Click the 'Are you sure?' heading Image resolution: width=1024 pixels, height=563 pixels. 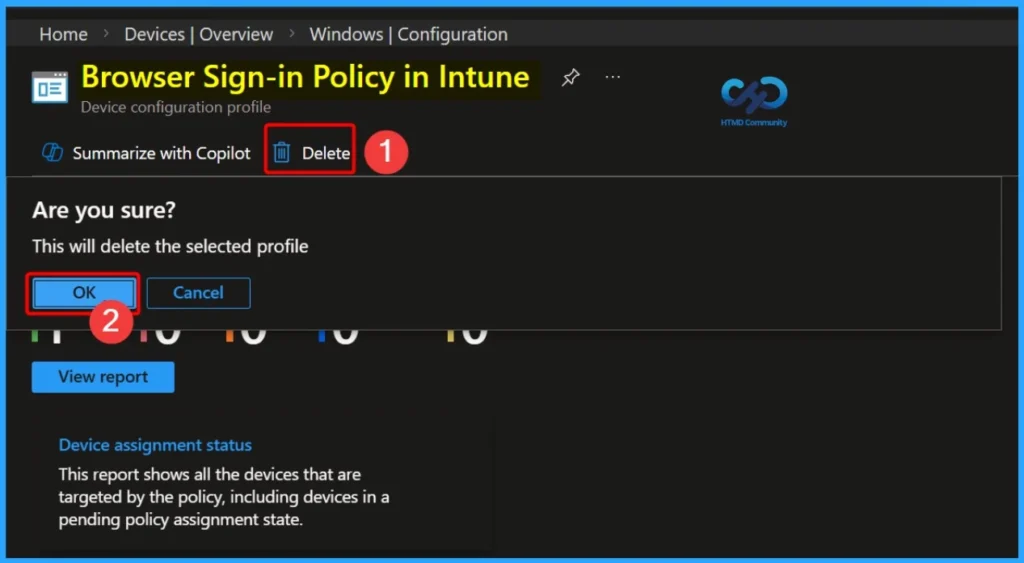tap(104, 210)
